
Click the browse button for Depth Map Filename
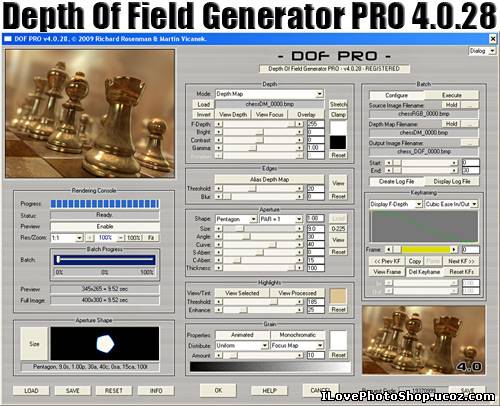tap(470, 124)
